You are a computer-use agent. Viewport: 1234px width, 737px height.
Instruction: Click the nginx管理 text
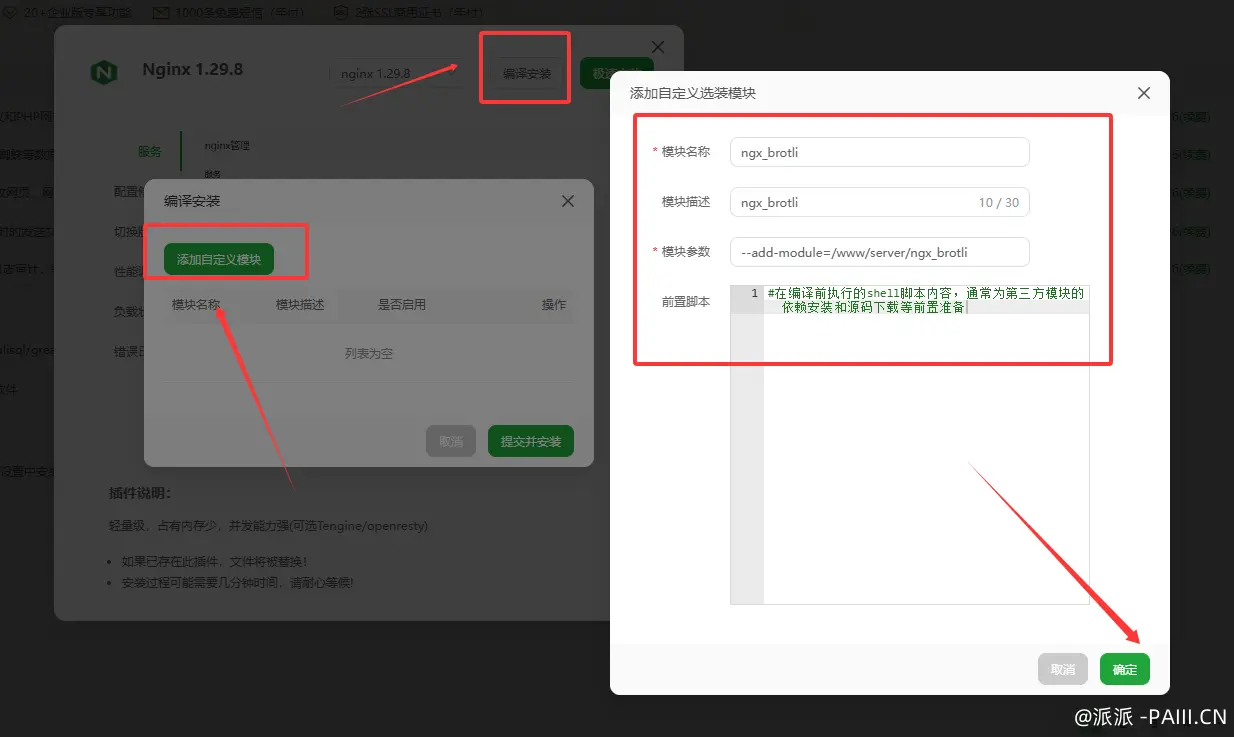coord(227,146)
